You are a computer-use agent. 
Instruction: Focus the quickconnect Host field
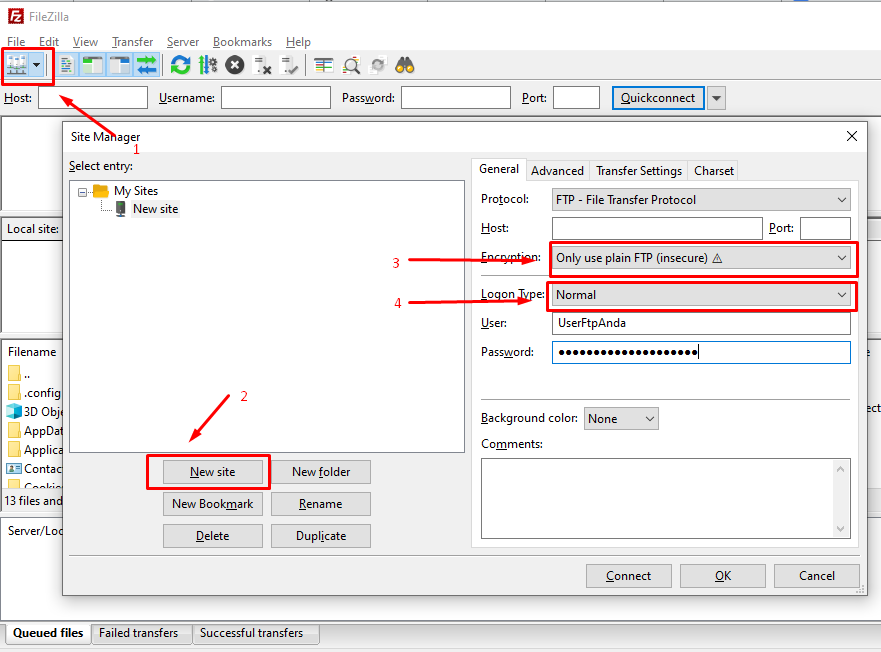(x=93, y=98)
